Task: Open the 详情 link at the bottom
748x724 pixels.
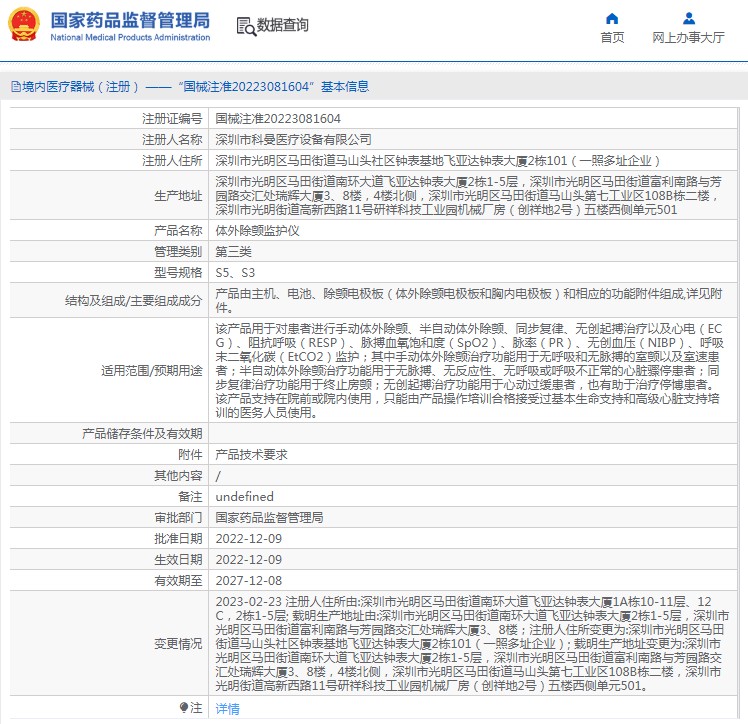Action: (228, 708)
